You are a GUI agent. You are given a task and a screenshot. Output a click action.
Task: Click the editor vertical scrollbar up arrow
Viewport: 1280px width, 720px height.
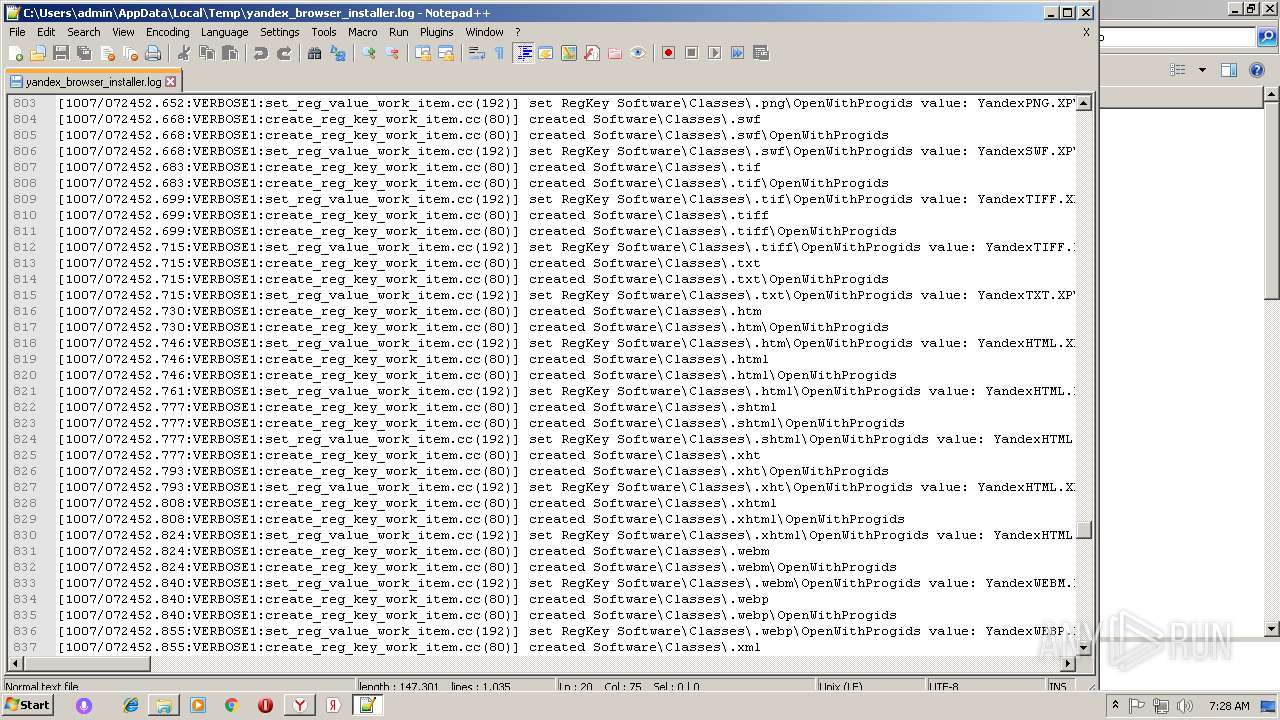pyautogui.click(x=1083, y=103)
